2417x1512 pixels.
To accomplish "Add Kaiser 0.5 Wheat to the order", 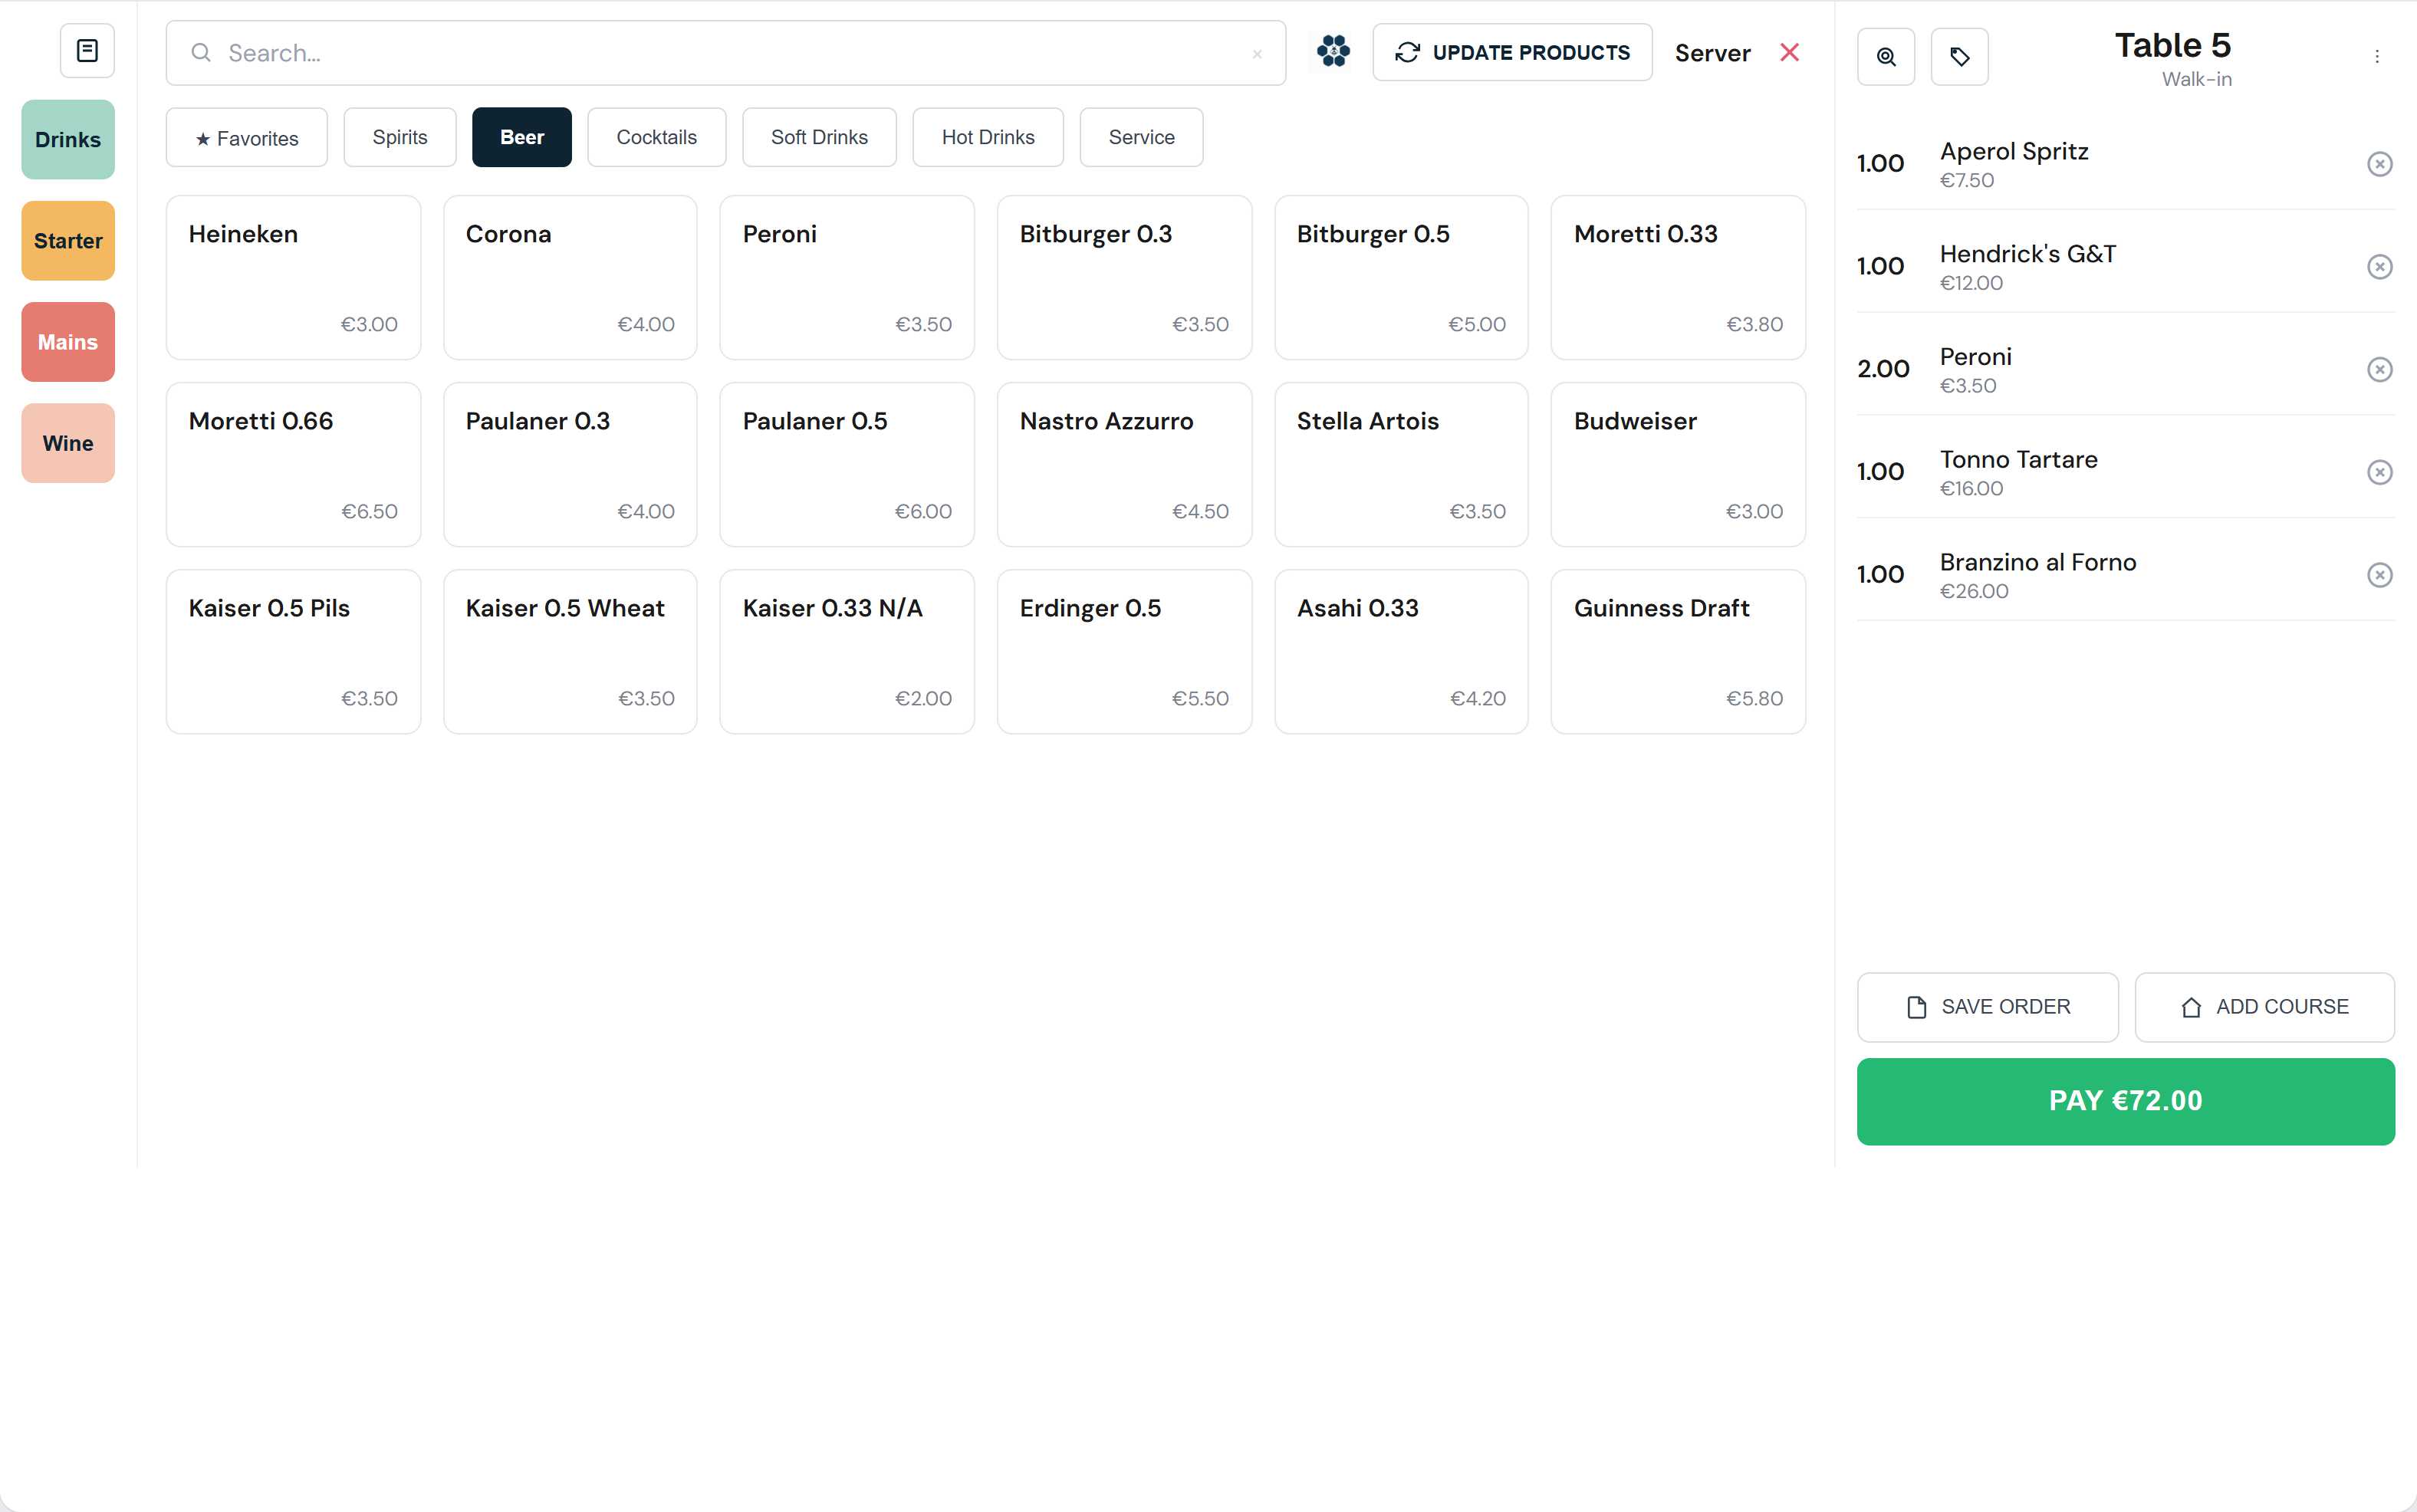I will (x=570, y=652).
